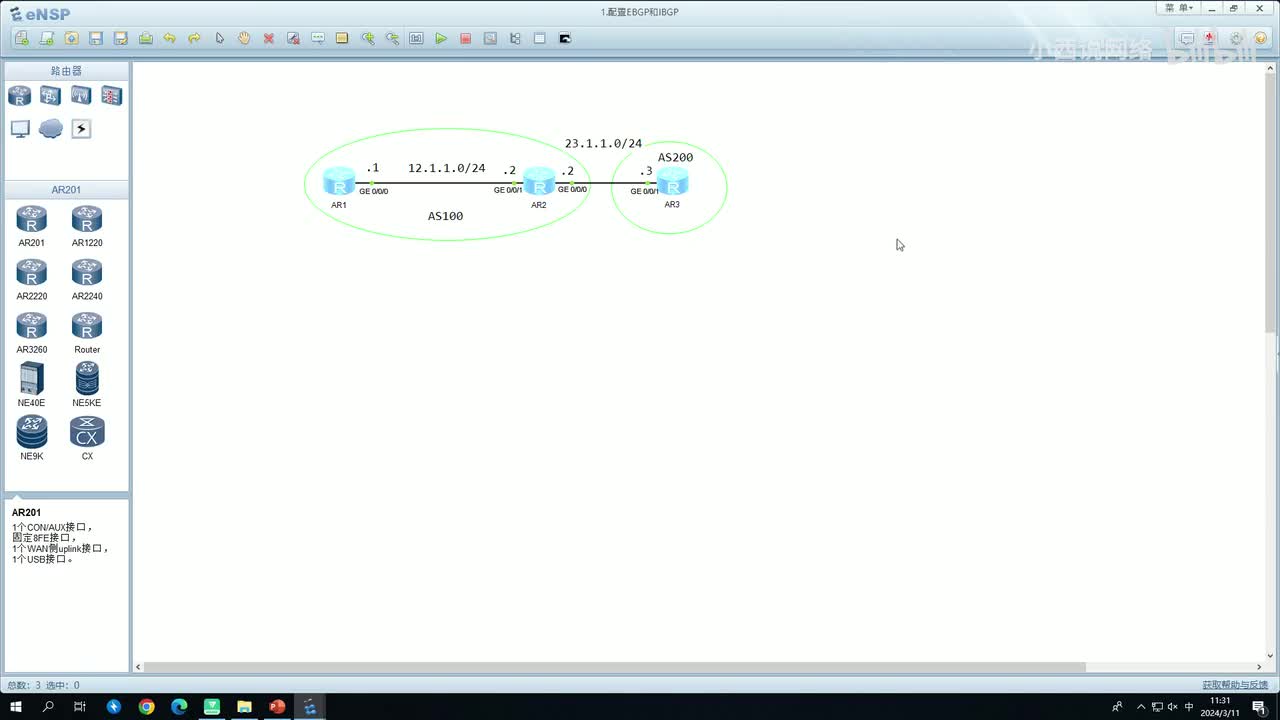Pick the AR3260 router model

(31, 333)
